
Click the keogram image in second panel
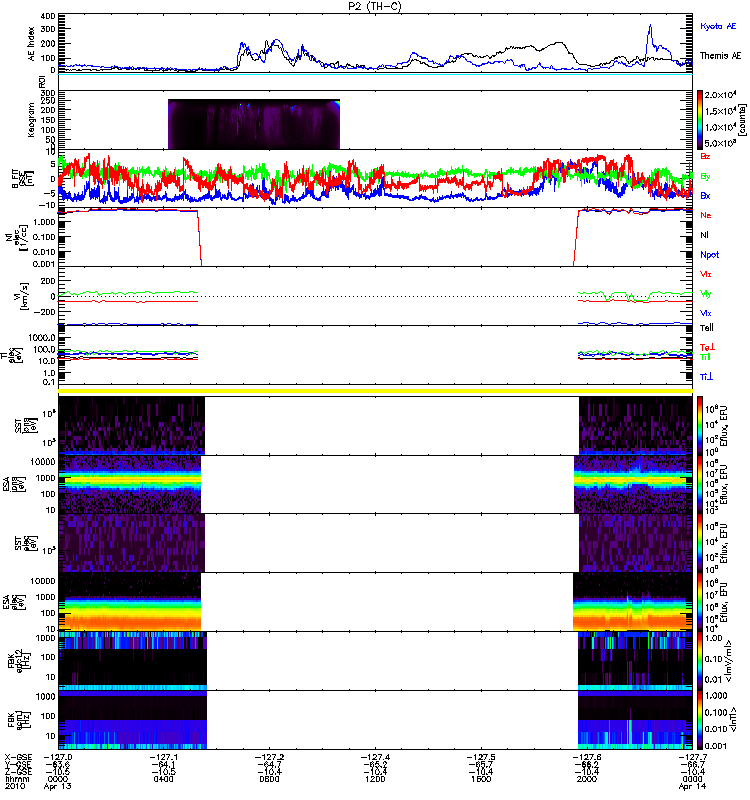tap(254, 124)
